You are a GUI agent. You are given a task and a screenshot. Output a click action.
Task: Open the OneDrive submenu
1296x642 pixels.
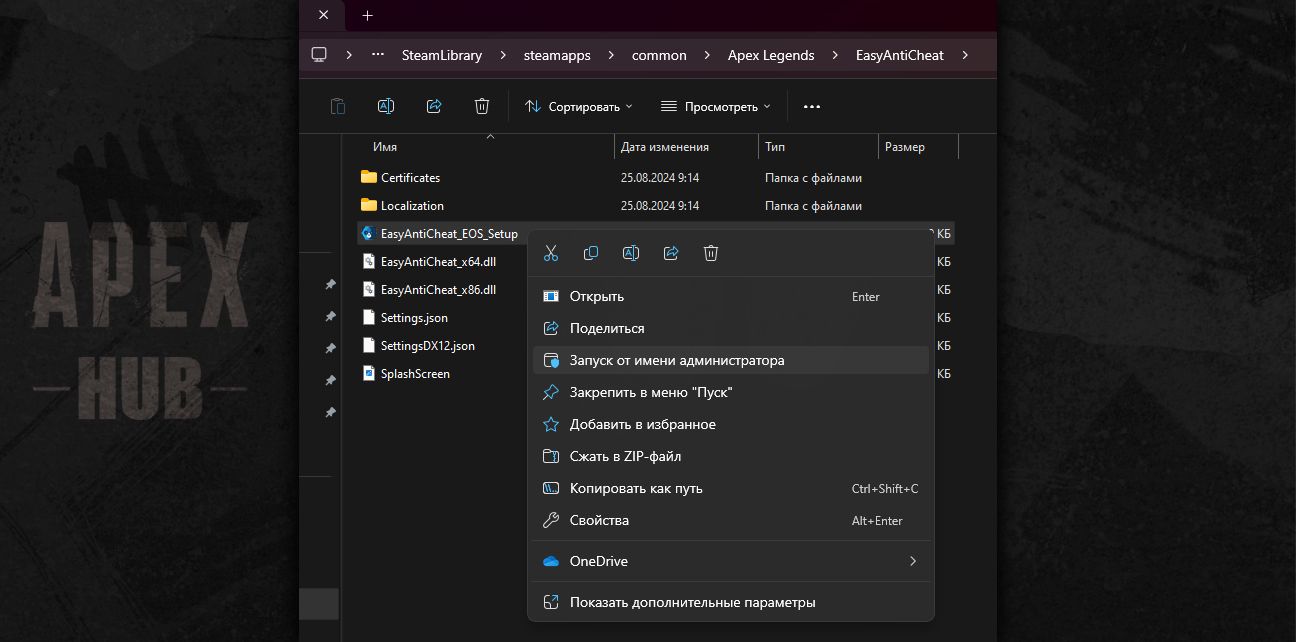point(731,561)
